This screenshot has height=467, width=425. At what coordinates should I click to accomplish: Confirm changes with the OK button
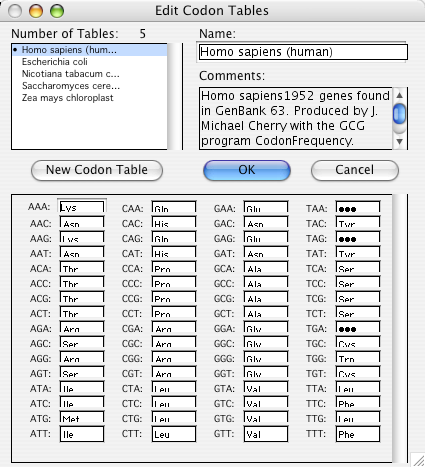click(247, 170)
